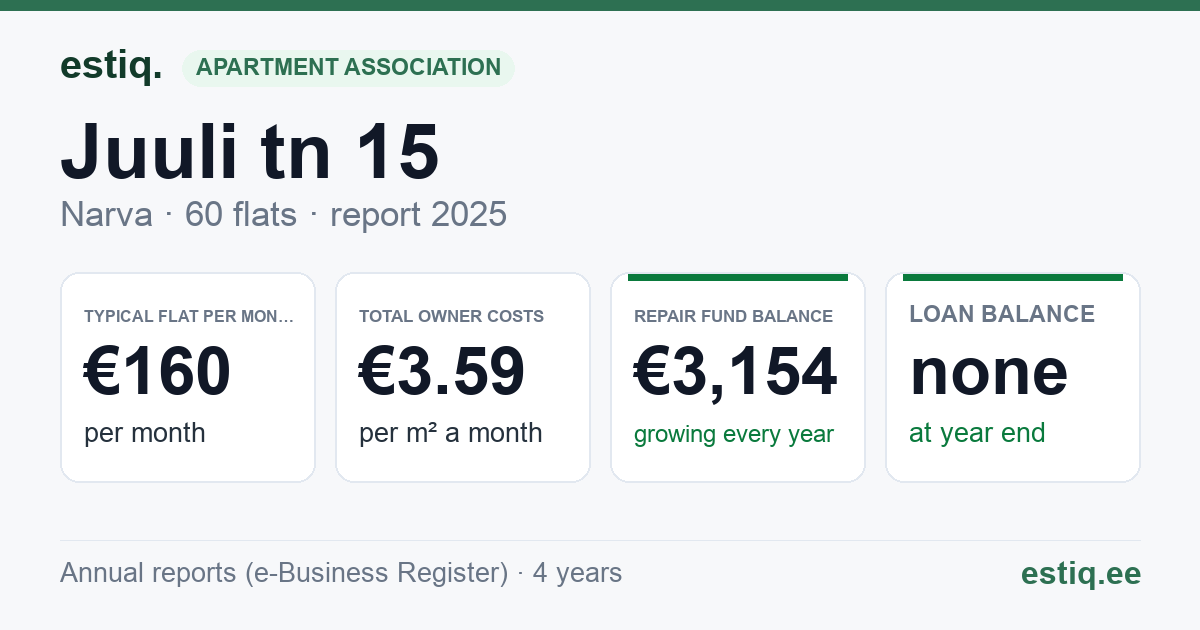Select the €3.59 value

click(x=442, y=372)
